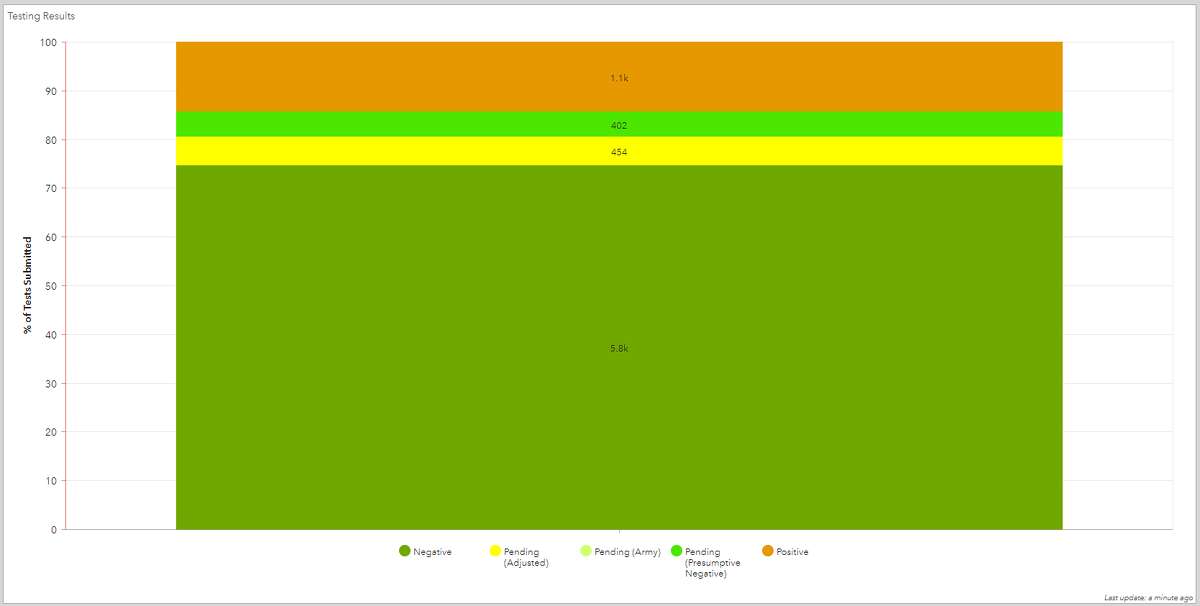
Task: Click the orange Positive legend circle
Action: tap(768, 551)
